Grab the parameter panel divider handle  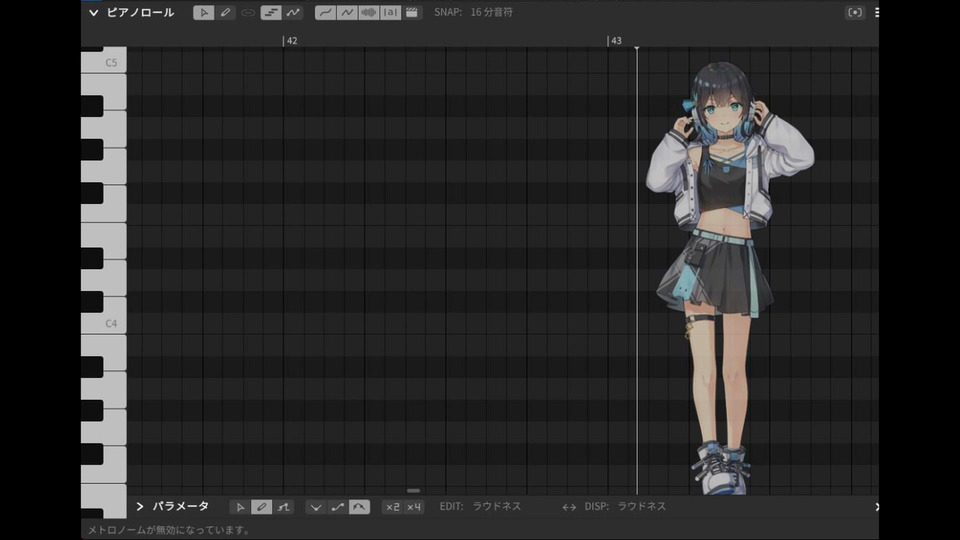[x=413, y=490]
